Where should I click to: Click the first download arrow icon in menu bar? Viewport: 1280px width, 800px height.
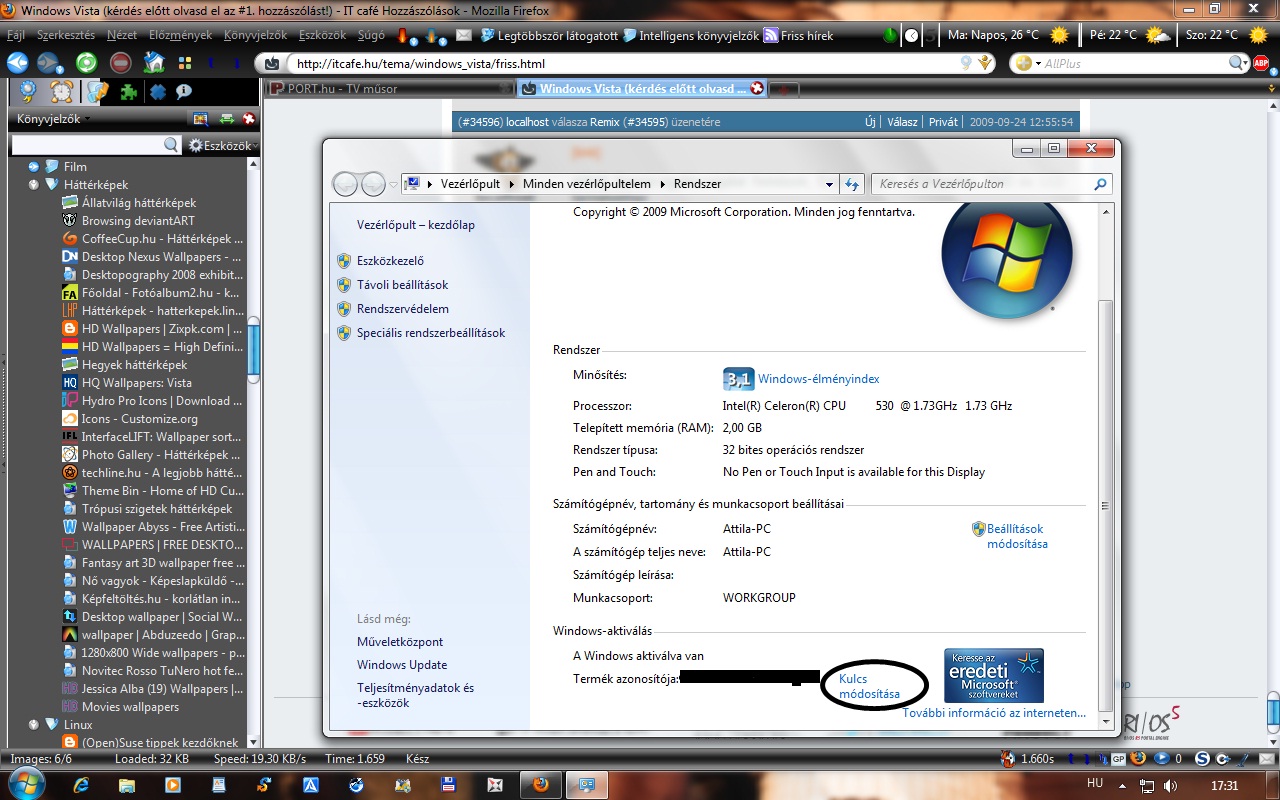[404, 35]
